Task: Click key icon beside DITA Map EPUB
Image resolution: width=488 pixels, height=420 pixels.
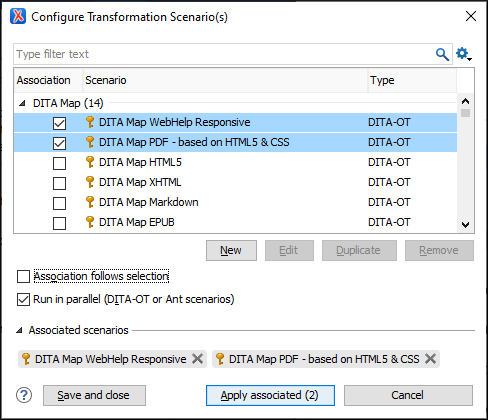Action: click(x=90, y=222)
